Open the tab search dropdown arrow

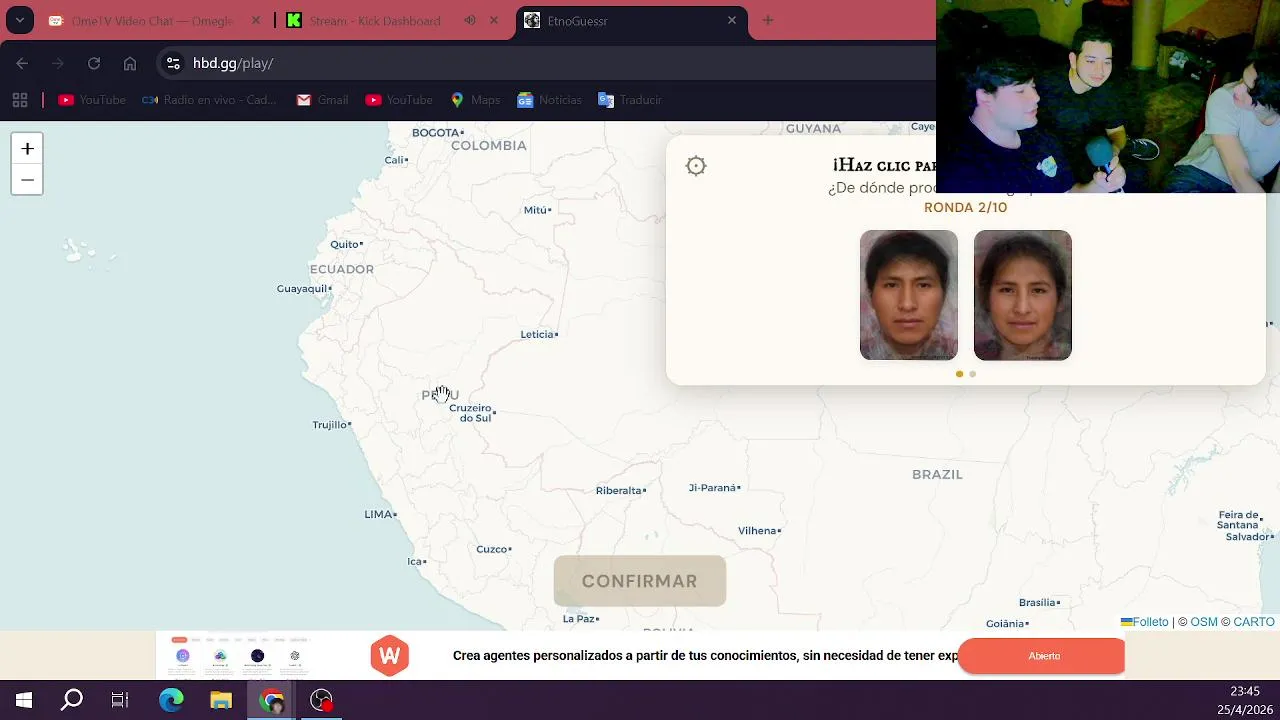pyautogui.click(x=19, y=20)
